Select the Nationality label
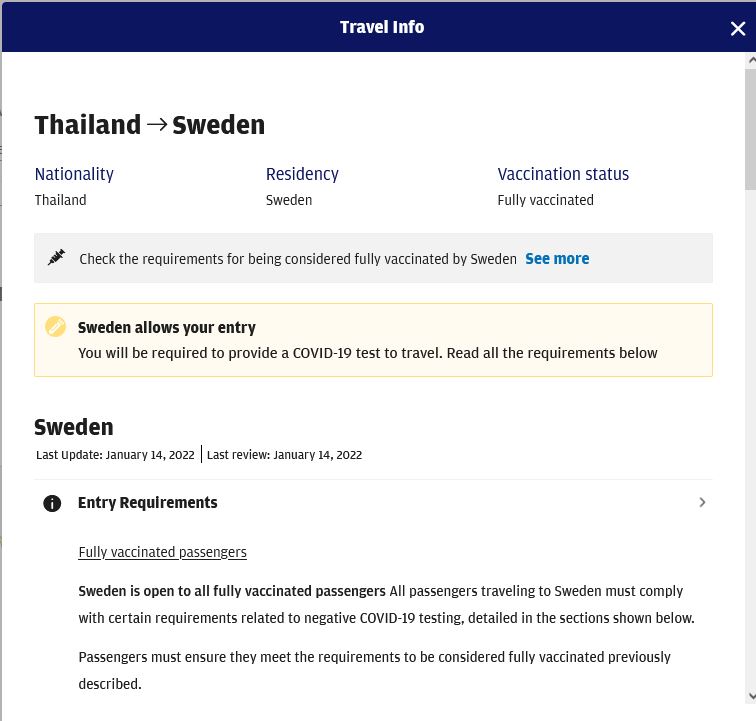The width and height of the screenshot is (756, 721). pyautogui.click(x=74, y=174)
